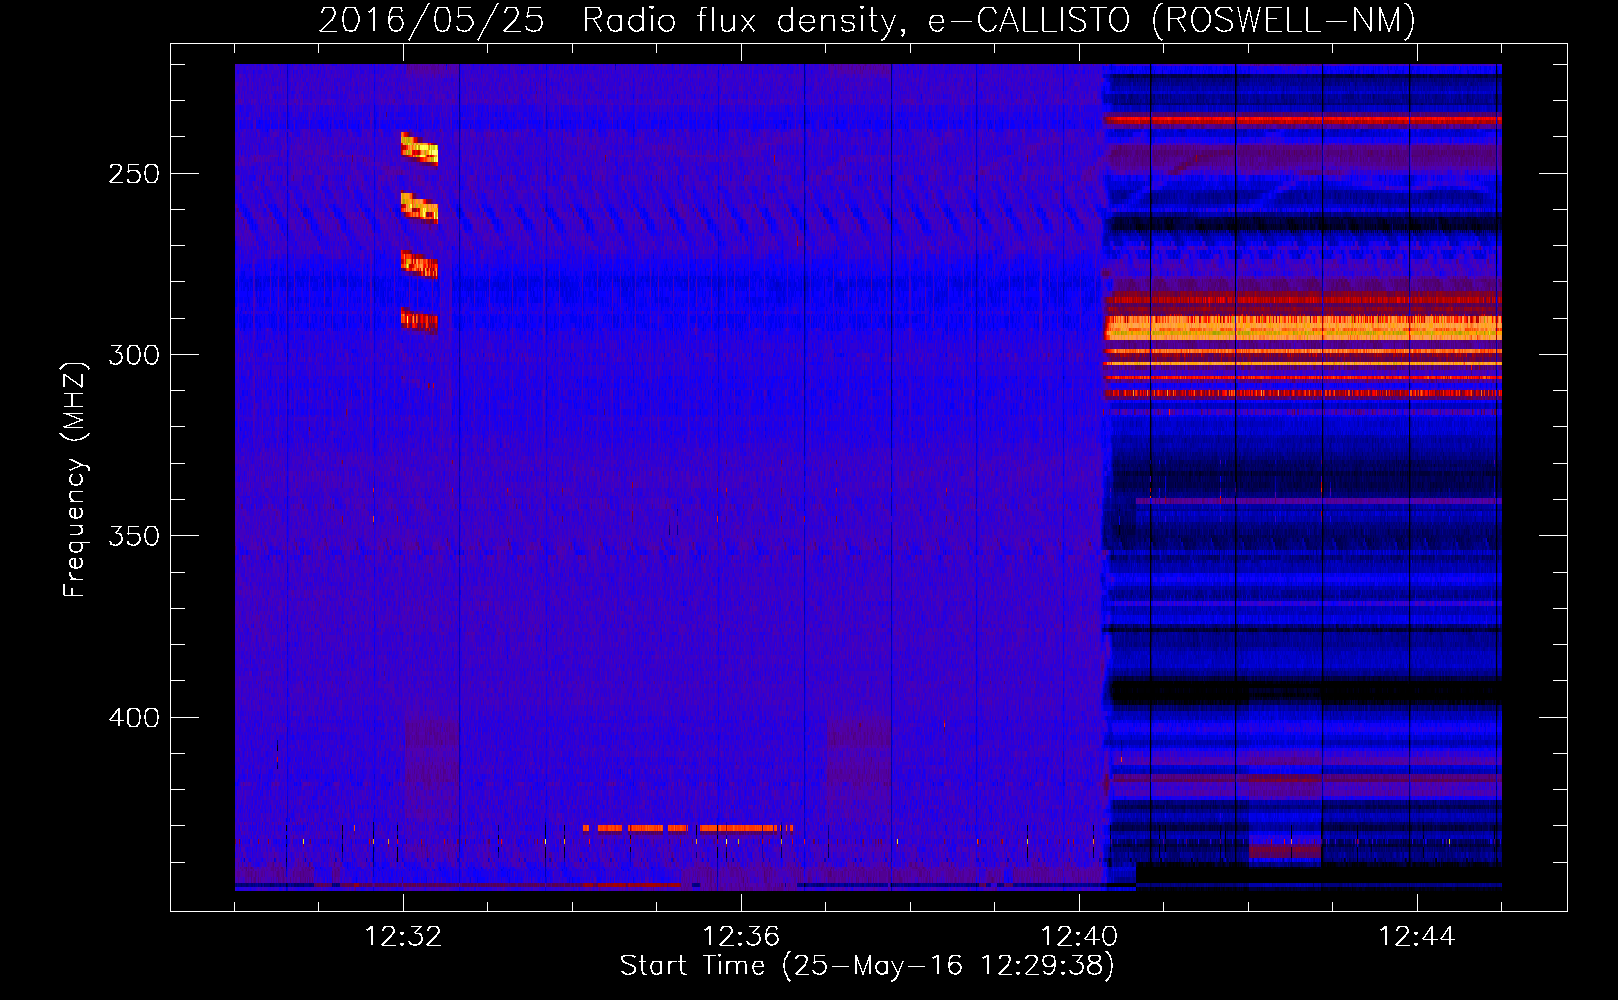Click the bright yellow band near 293 MHz

click(1302, 328)
